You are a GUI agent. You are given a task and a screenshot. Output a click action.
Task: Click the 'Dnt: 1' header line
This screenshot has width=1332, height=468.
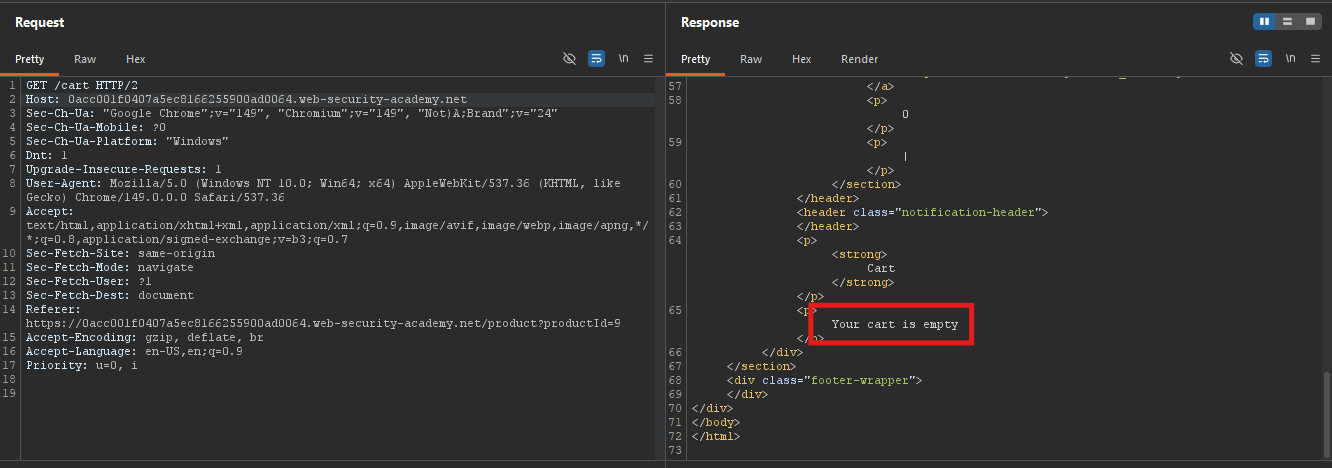coord(47,156)
